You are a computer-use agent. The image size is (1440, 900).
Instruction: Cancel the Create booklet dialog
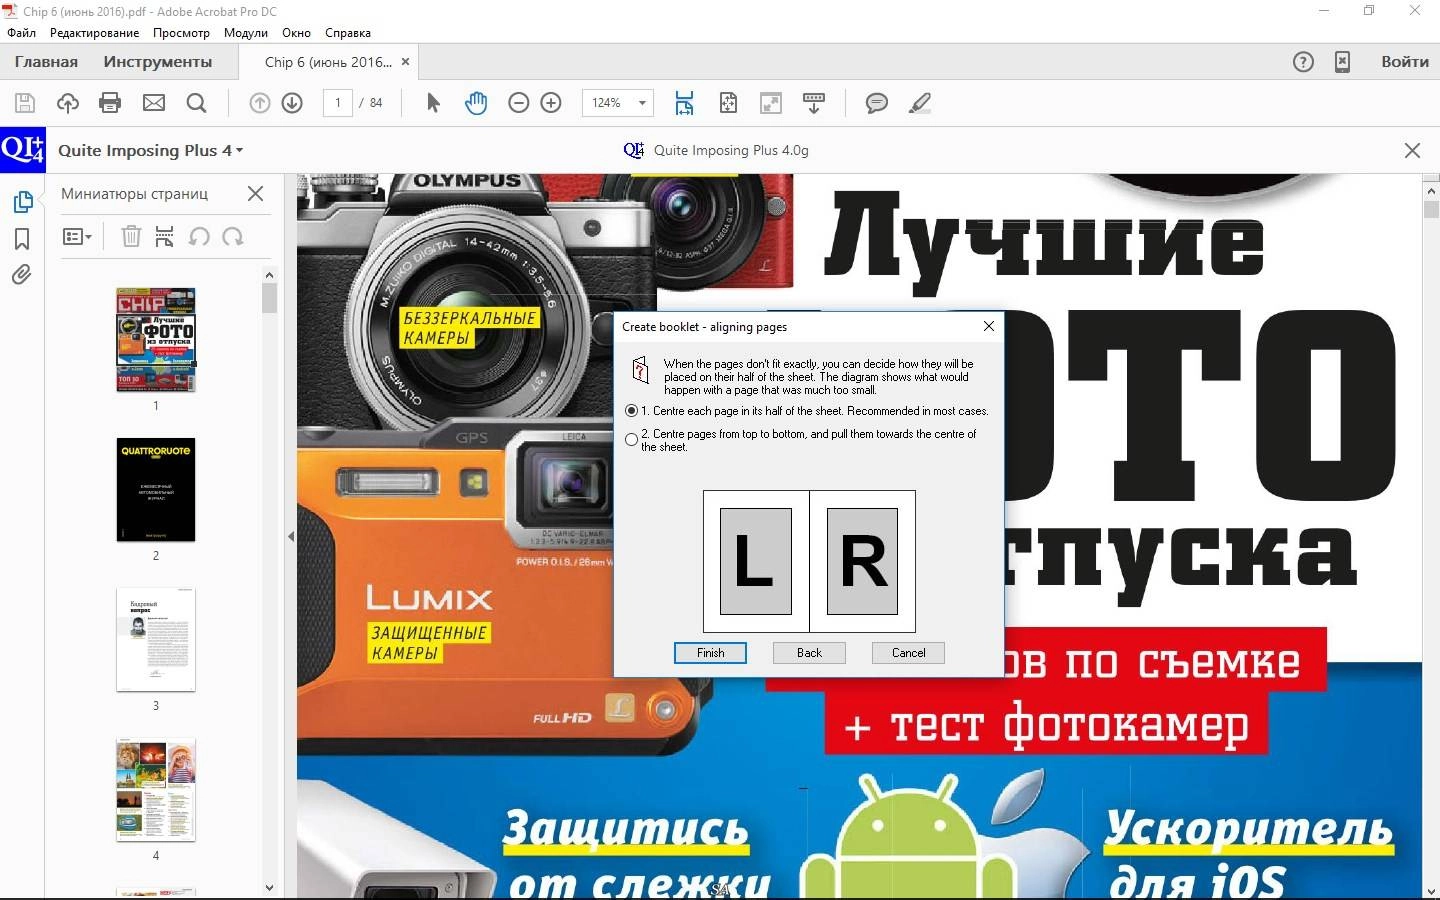point(908,653)
